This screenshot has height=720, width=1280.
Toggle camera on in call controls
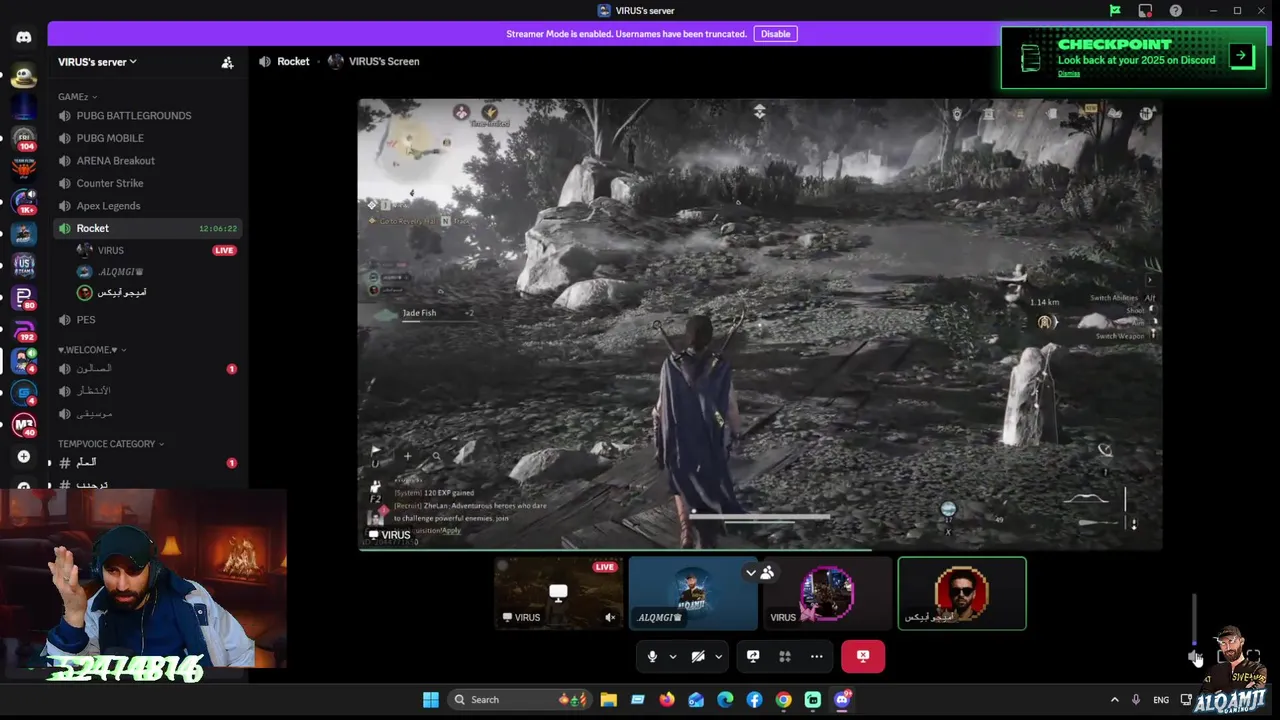[698, 656]
